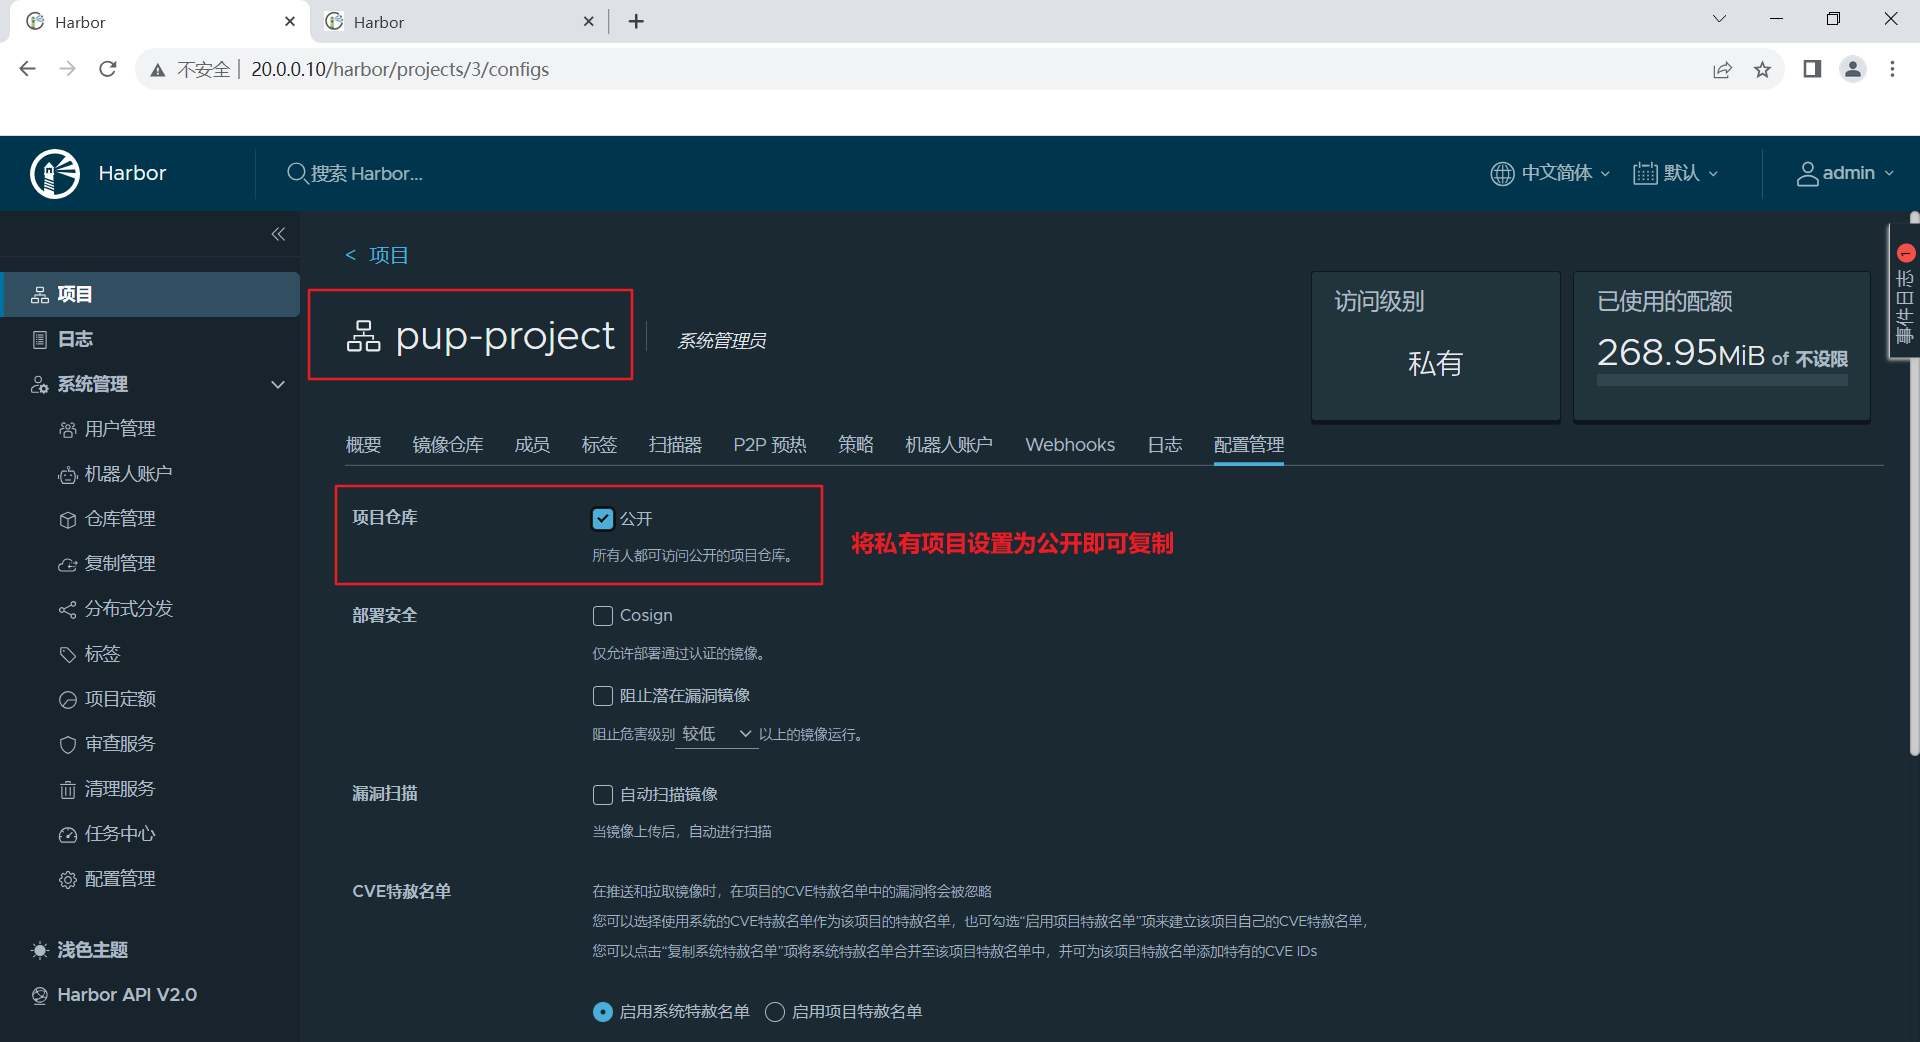Click the browser back button

28,69
